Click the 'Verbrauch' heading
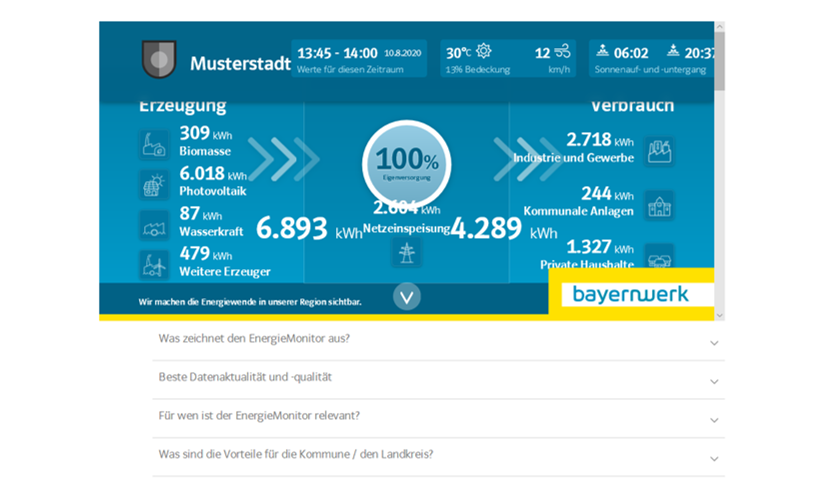The image size is (831, 481). pyautogui.click(x=632, y=105)
